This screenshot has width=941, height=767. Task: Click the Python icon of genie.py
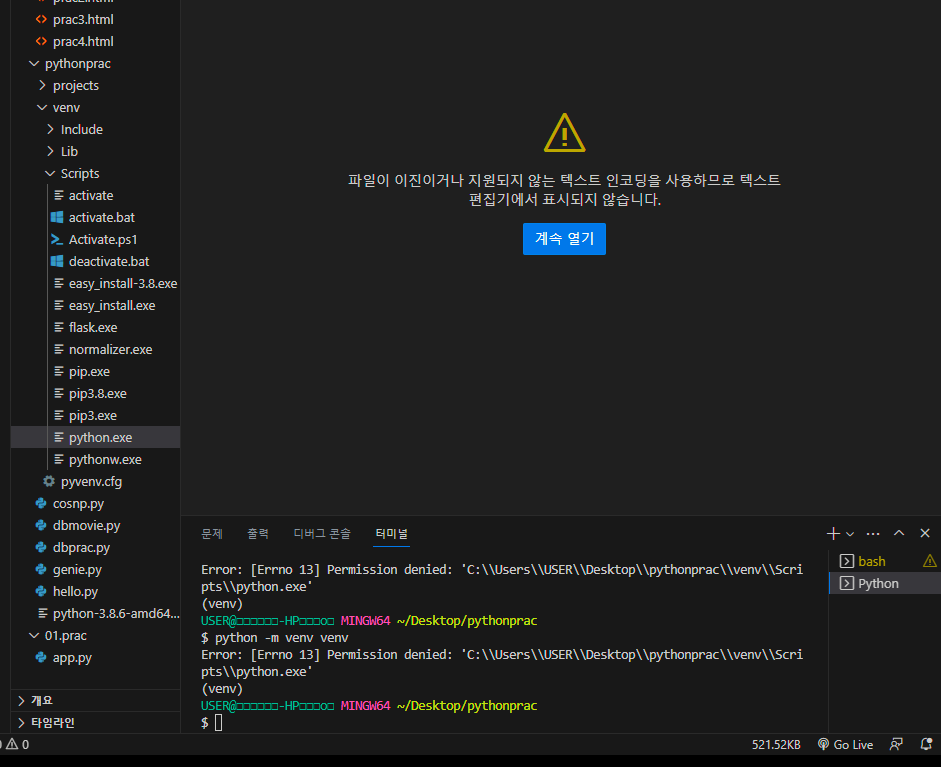click(41, 570)
